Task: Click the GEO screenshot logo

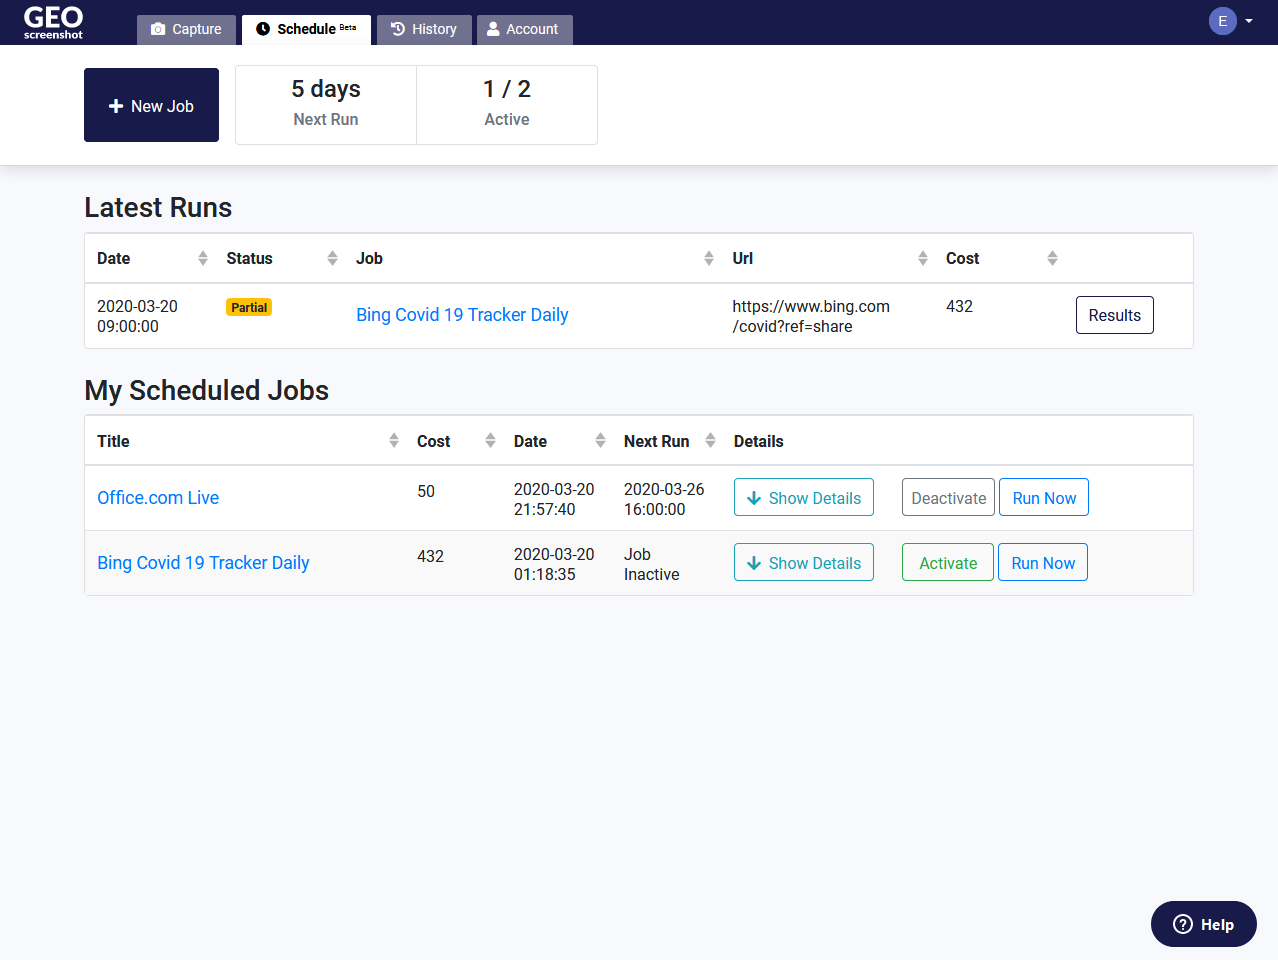Action: coord(53,20)
